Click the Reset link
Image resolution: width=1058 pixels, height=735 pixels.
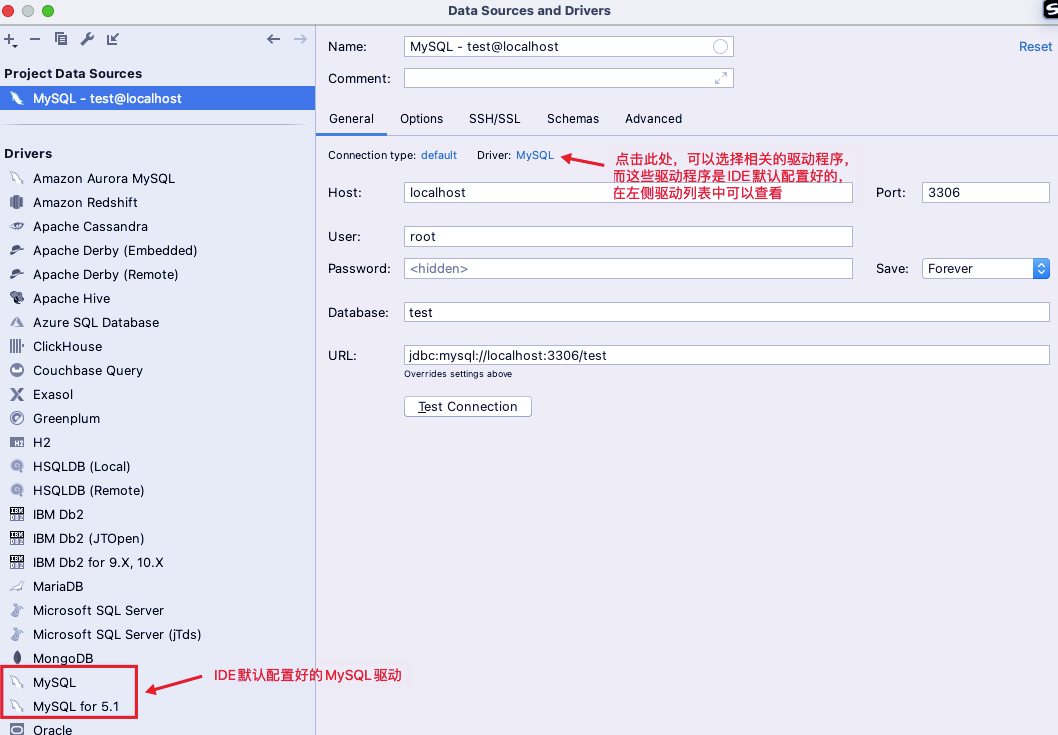[1035, 47]
